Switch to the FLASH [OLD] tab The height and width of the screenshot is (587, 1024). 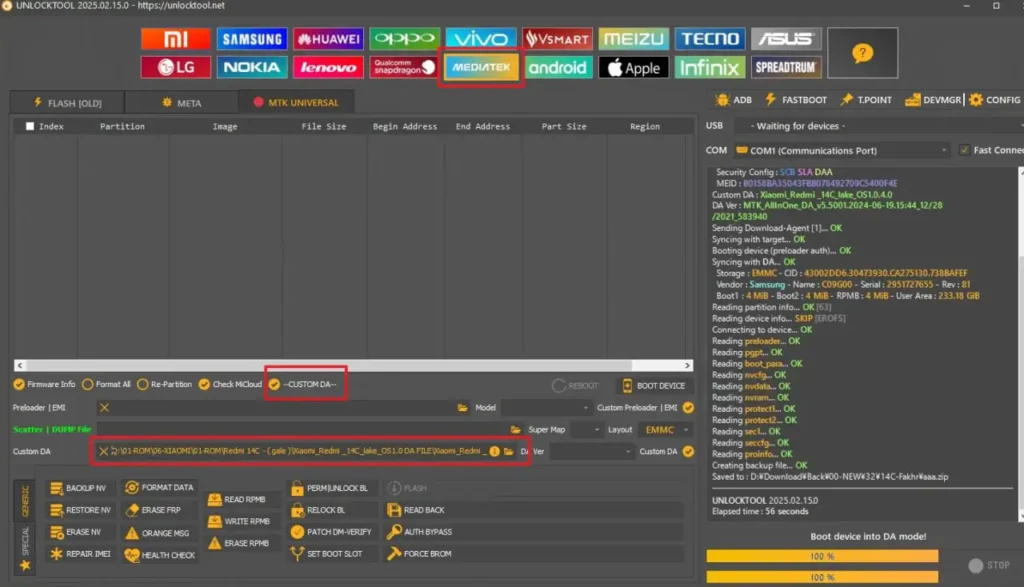tap(67, 103)
